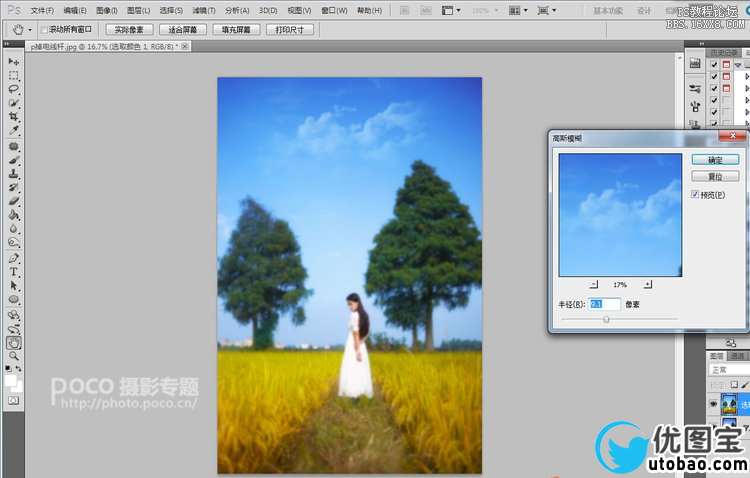Toggle the first checkmark in actions panel
The width and height of the screenshot is (750, 478).
(x=713, y=65)
